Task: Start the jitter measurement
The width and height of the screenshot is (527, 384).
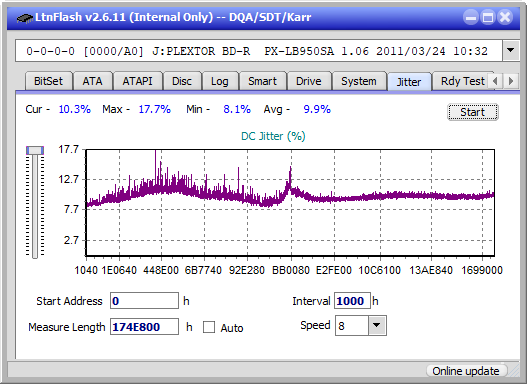Action: pyautogui.click(x=473, y=112)
